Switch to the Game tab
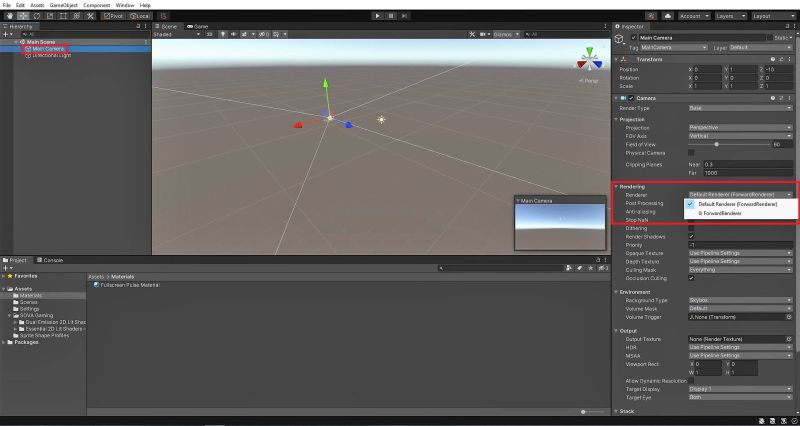The height and width of the screenshot is (426, 800). [197, 26]
